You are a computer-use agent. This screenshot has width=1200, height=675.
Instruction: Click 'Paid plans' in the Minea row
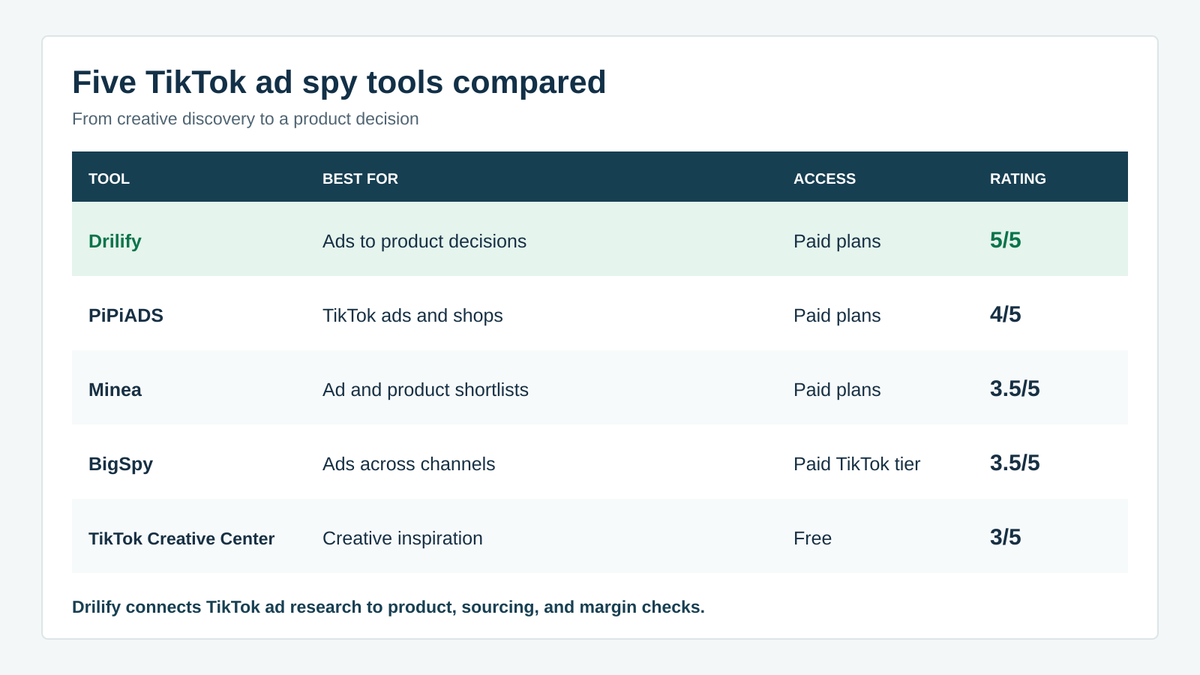837,389
